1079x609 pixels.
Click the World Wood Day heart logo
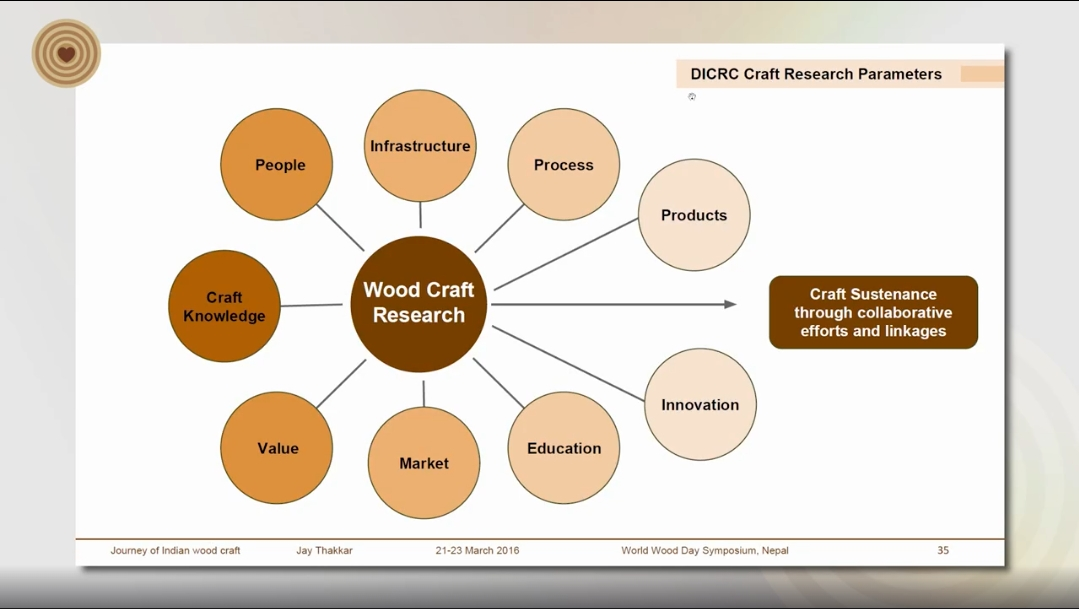pyautogui.click(x=66, y=54)
